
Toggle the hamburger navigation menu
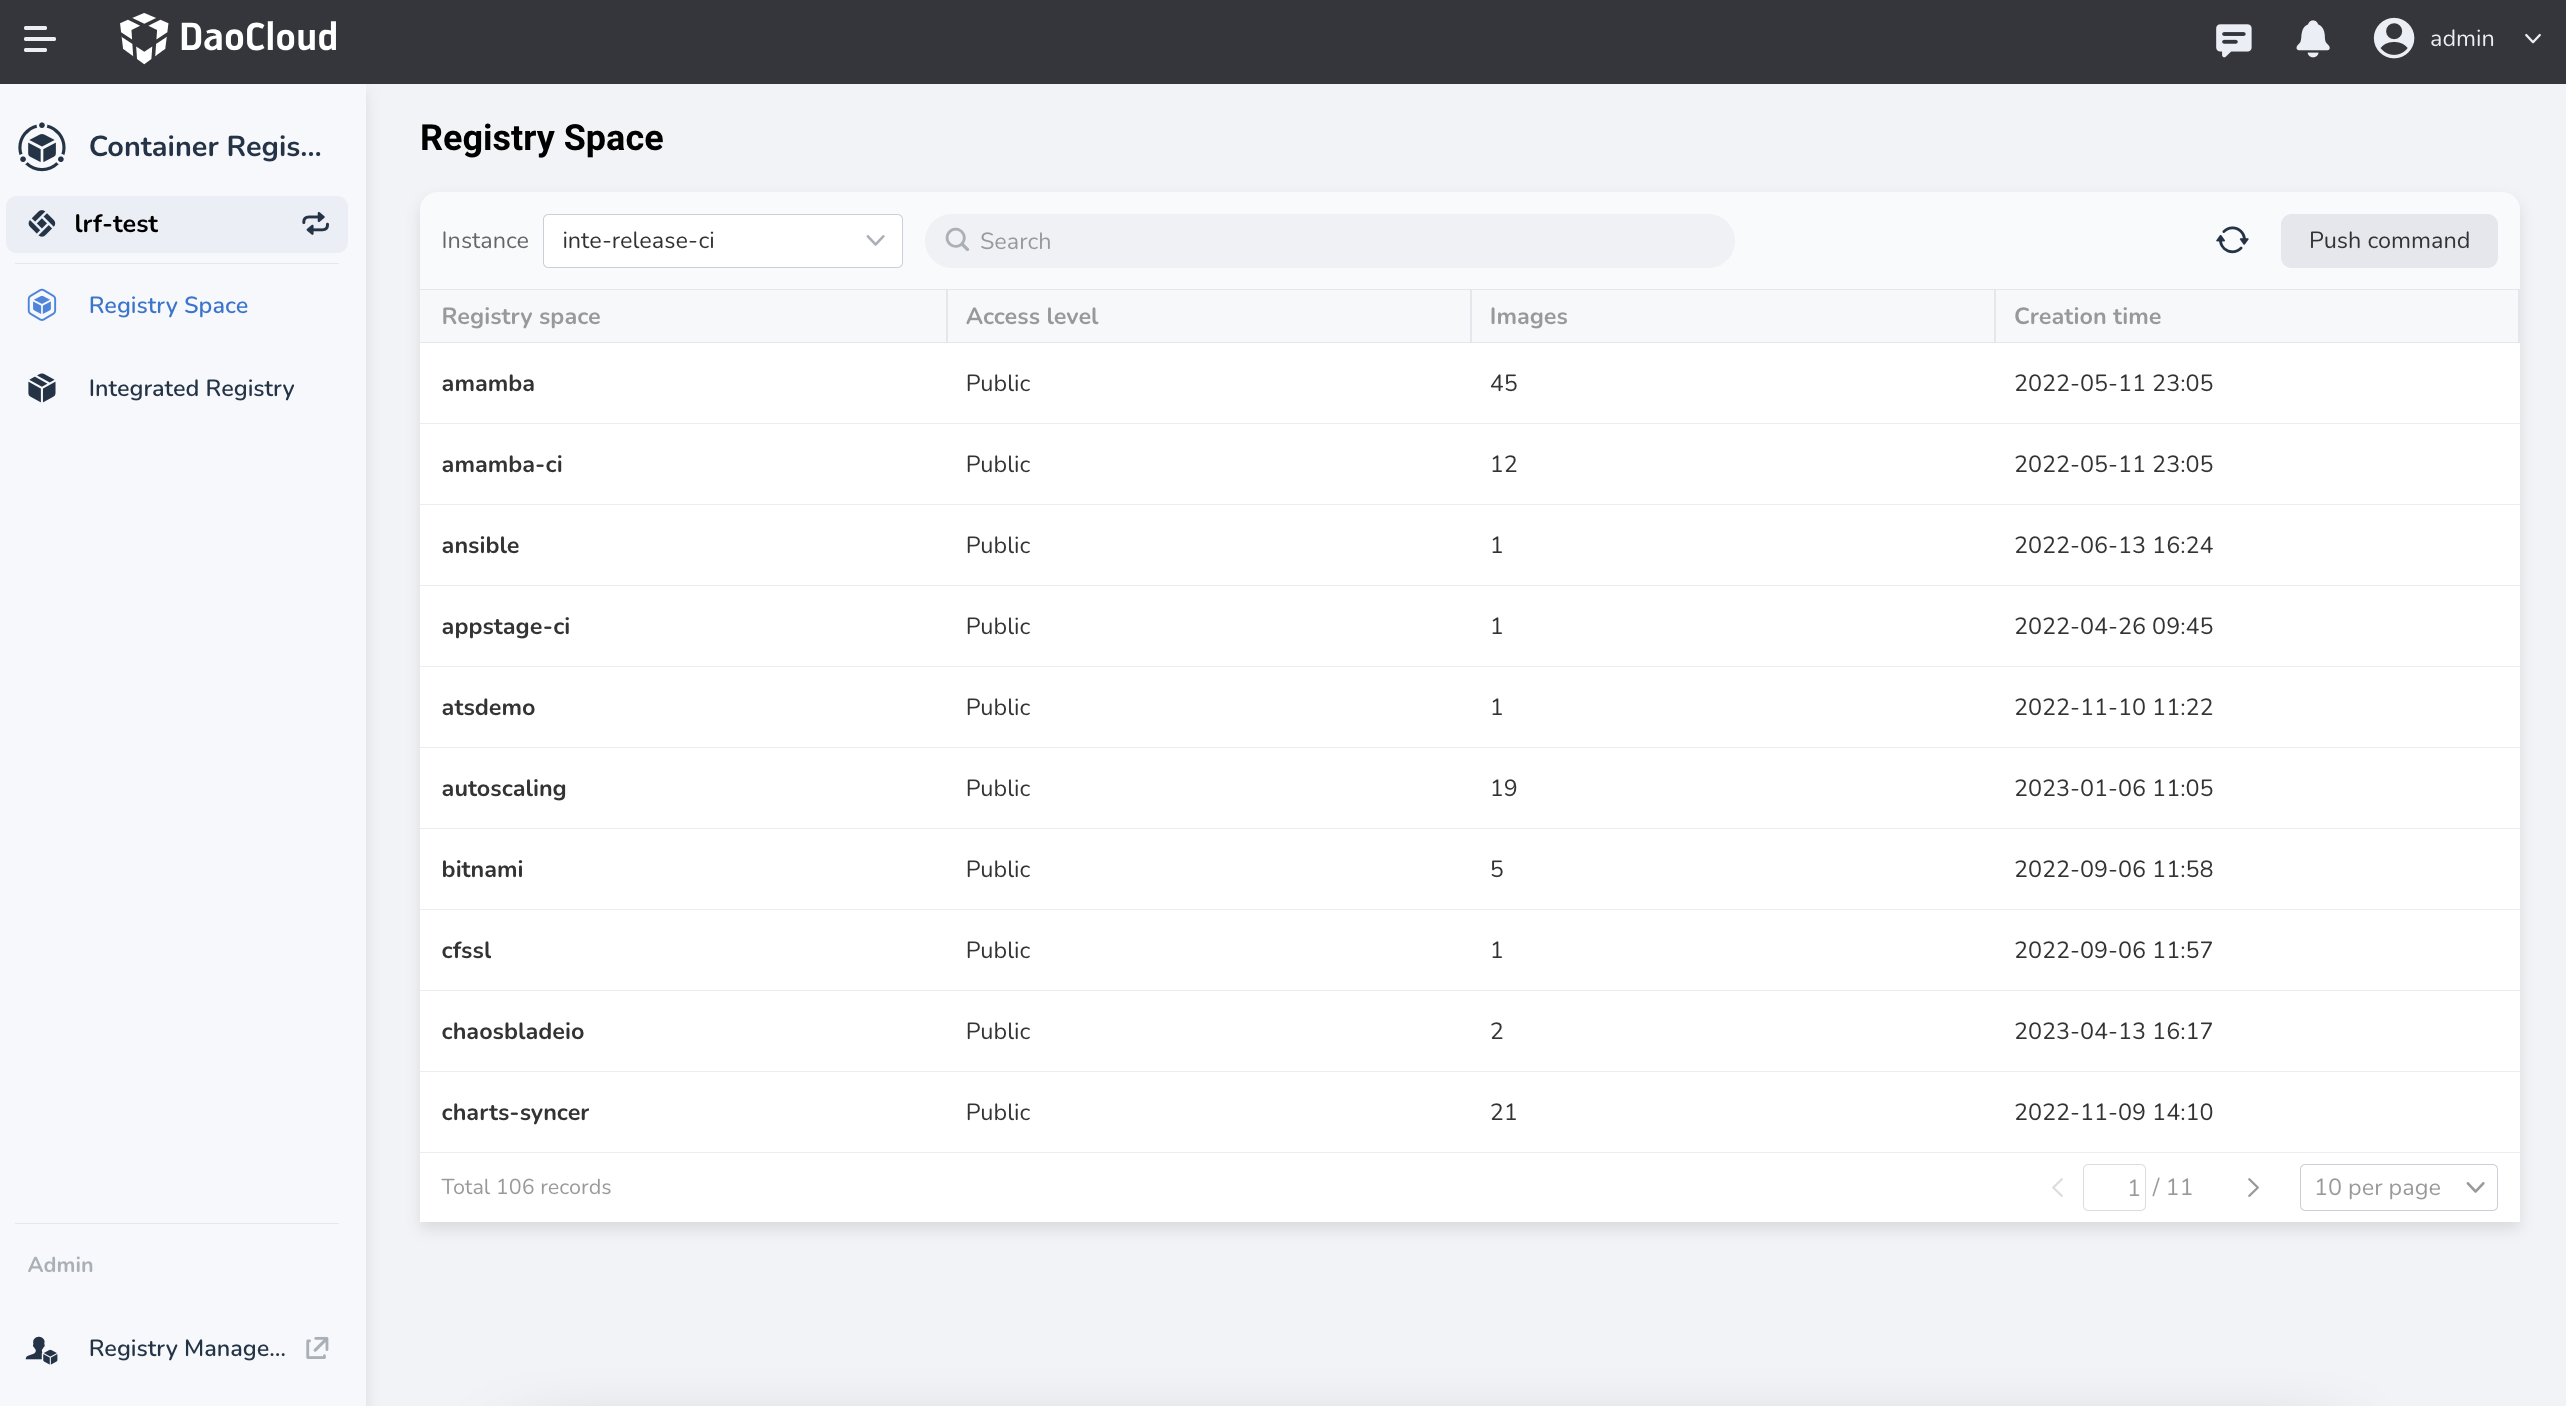pyautogui.click(x=39, y=39)
